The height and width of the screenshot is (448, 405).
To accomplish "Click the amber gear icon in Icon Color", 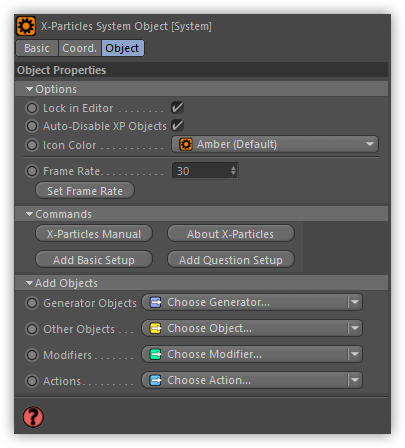I will click(186, 144).
